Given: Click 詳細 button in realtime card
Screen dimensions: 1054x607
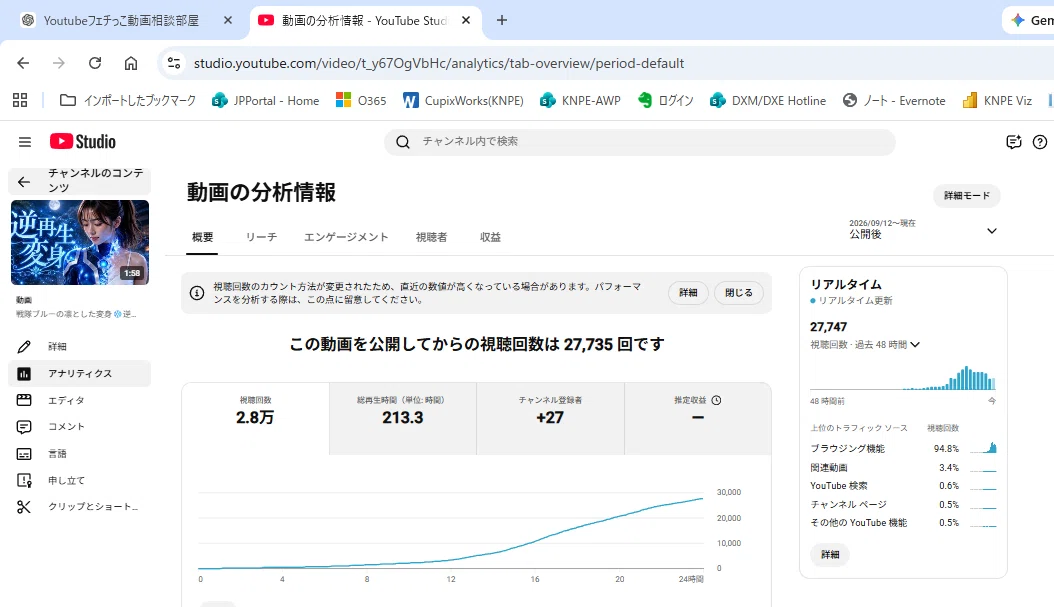Looking at the screenshot, I should [x=830, y=555].
